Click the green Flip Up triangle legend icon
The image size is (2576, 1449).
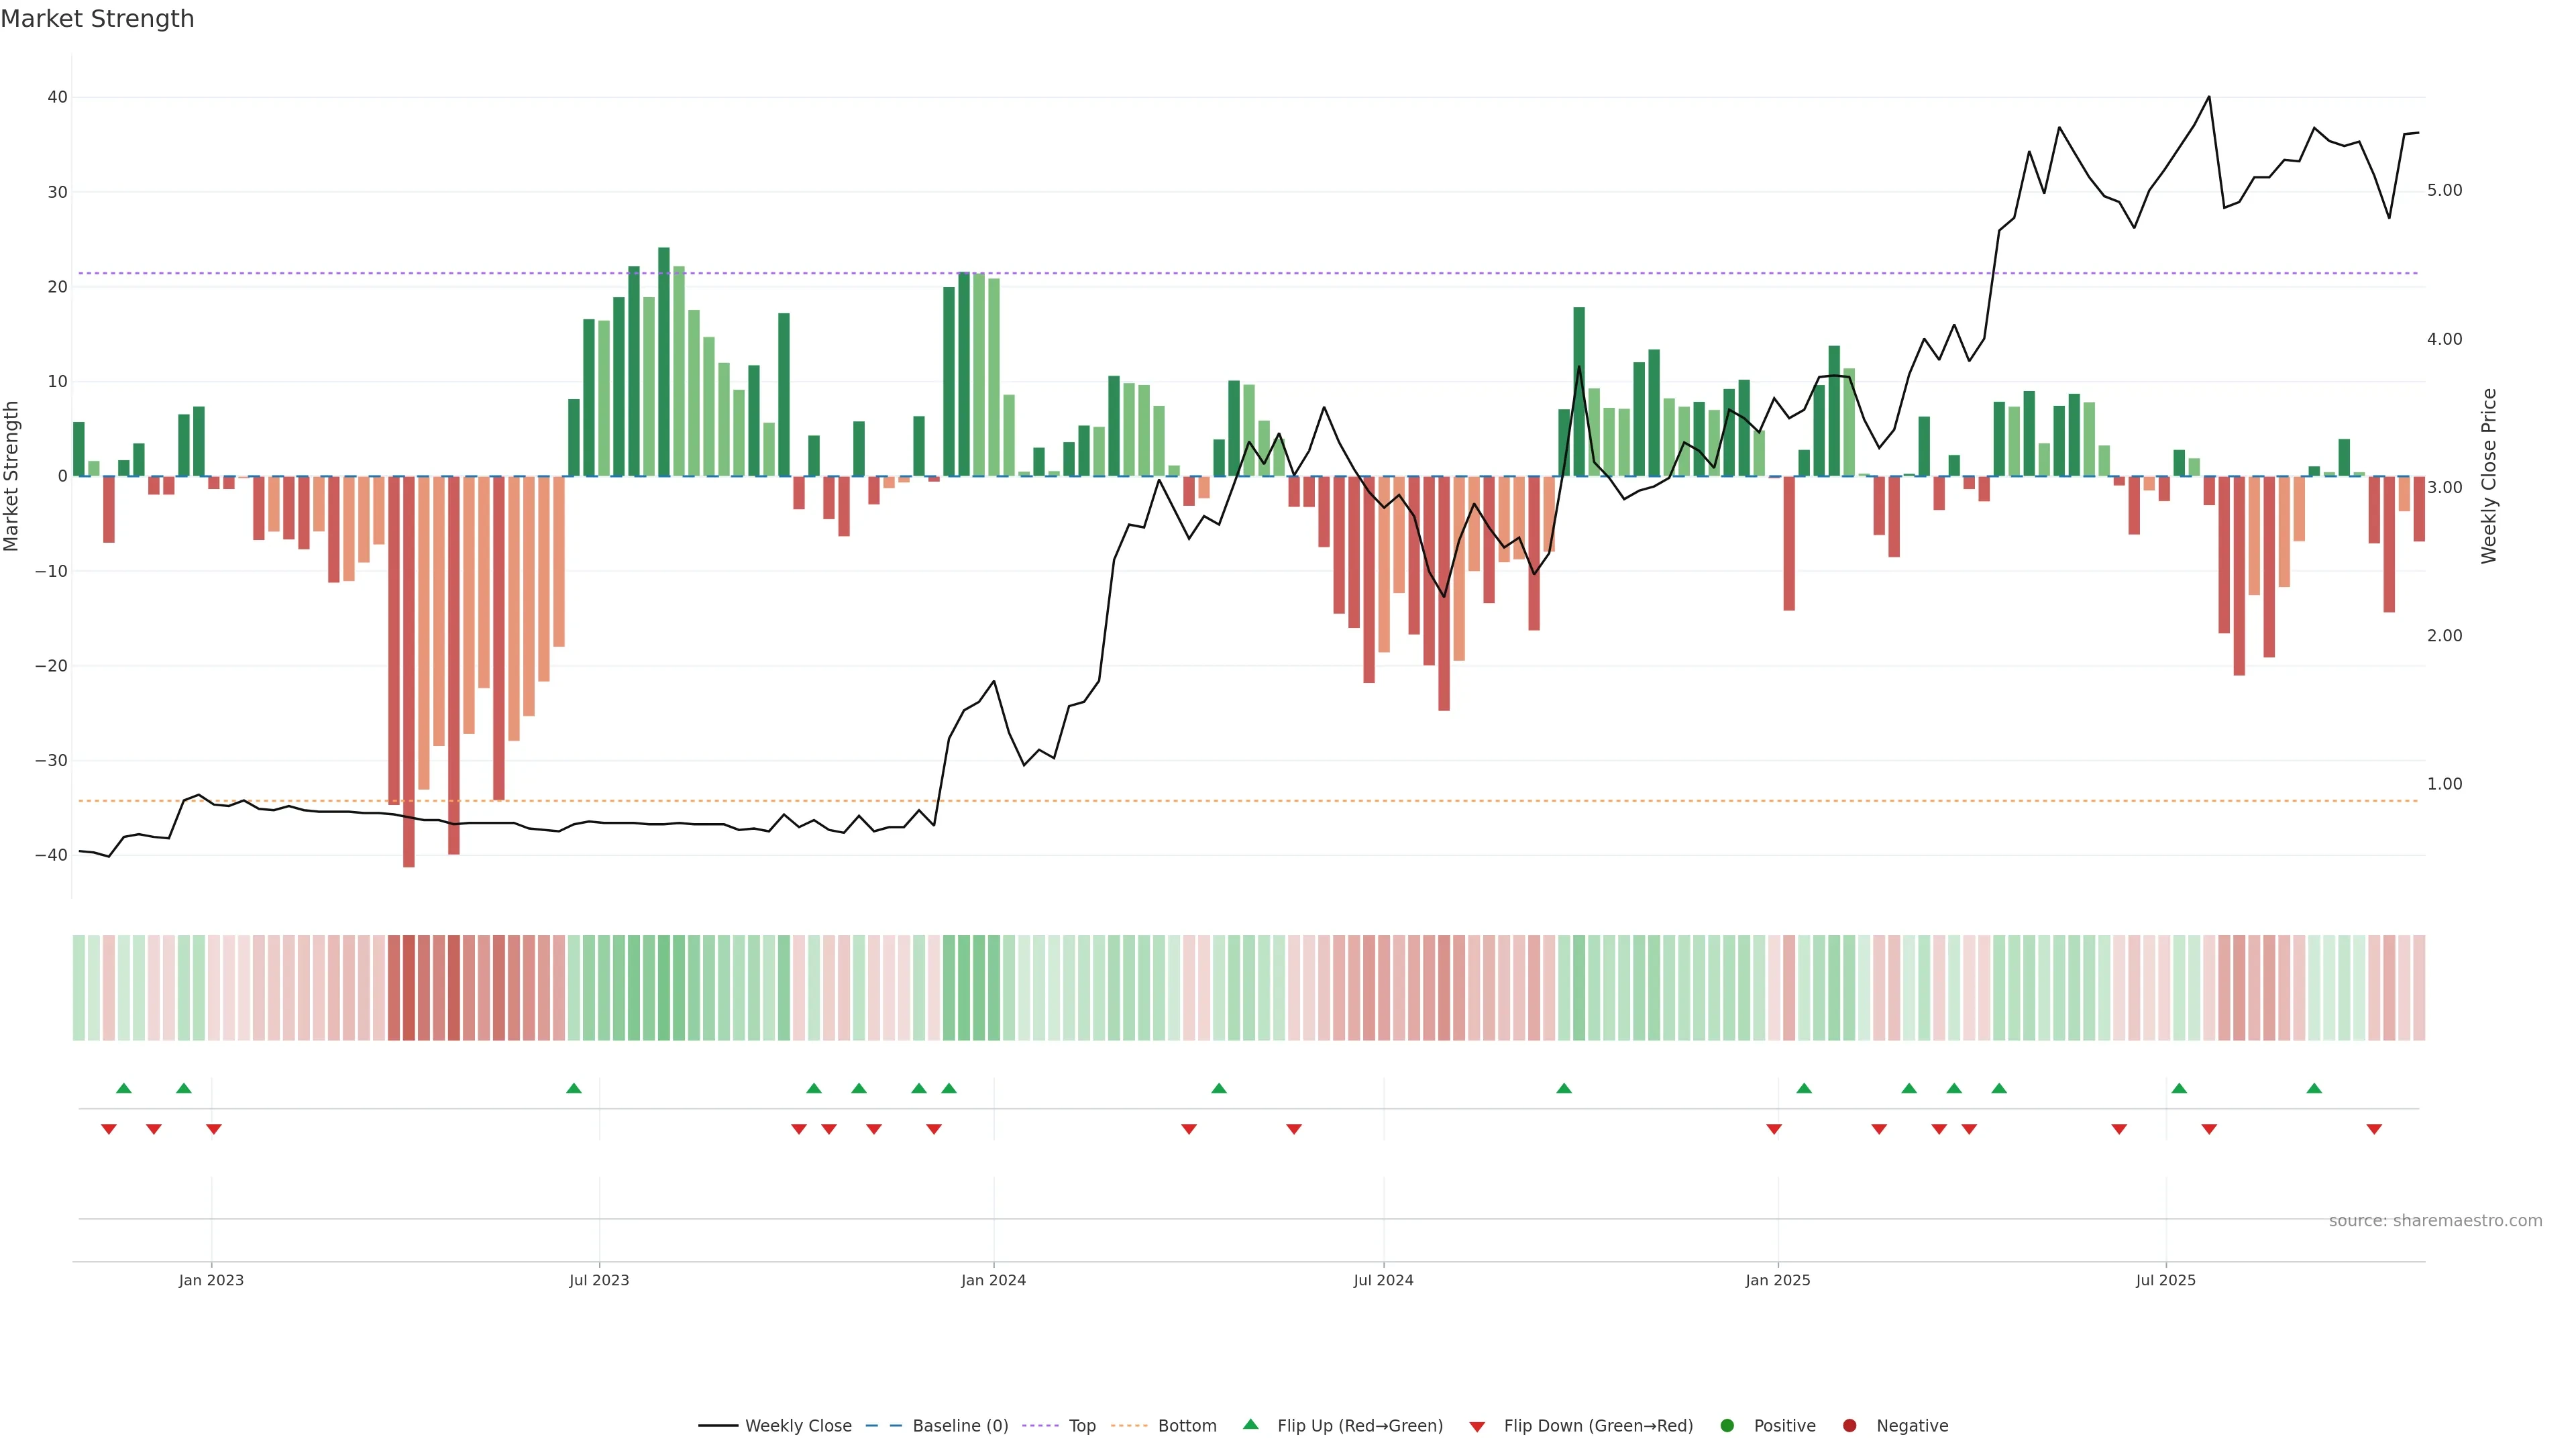pos(1250,1425)
